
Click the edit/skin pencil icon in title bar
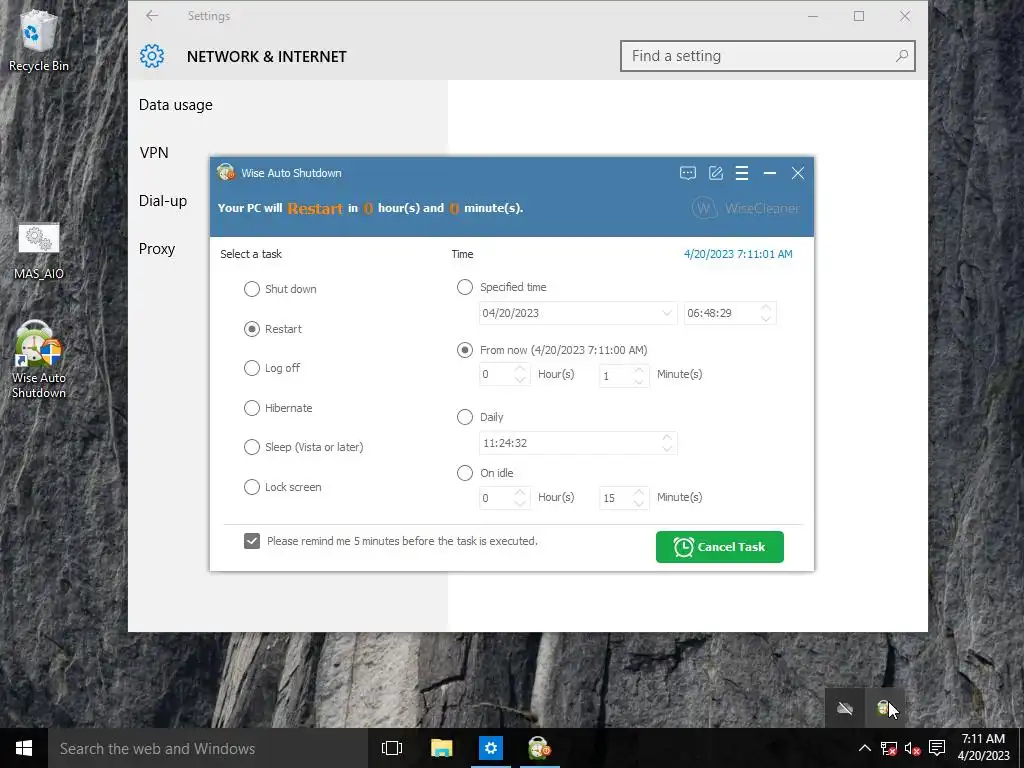716,173
